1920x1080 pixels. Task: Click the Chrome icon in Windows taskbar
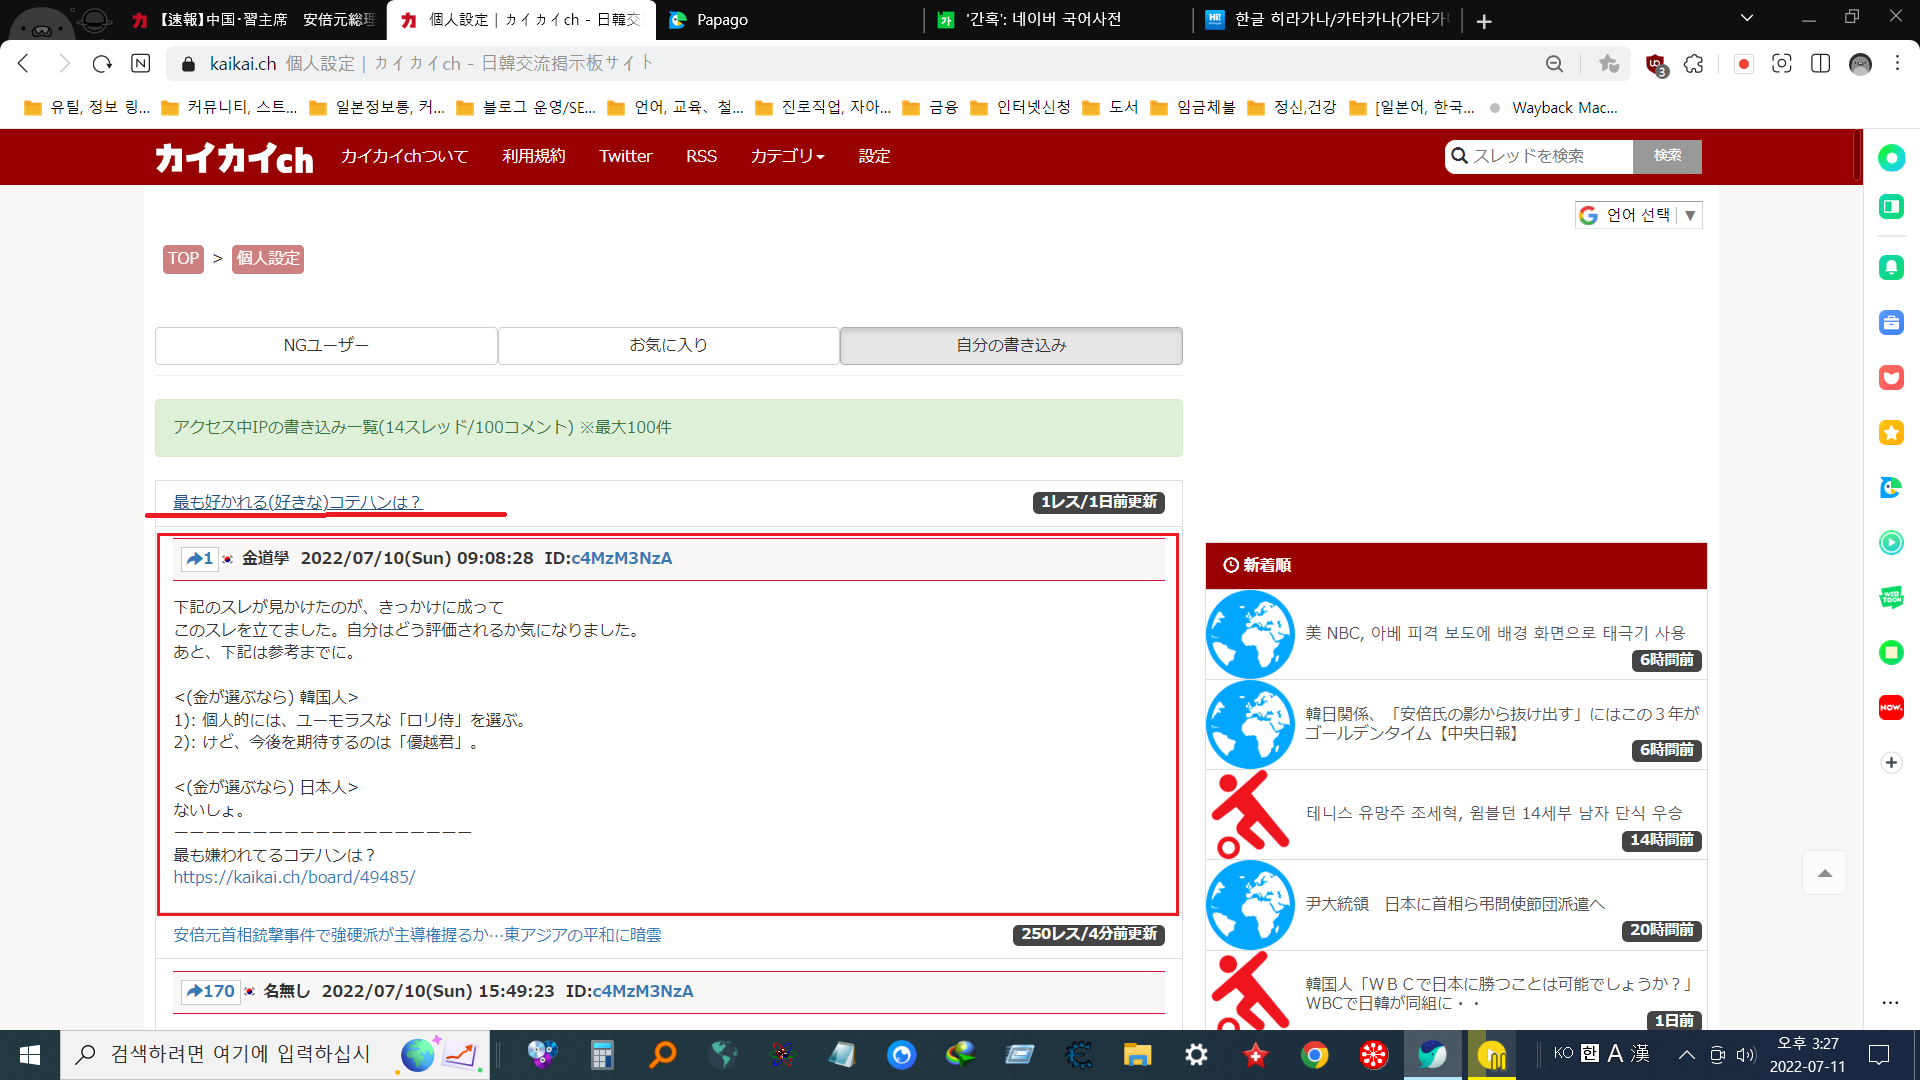pos(1314,1054)
